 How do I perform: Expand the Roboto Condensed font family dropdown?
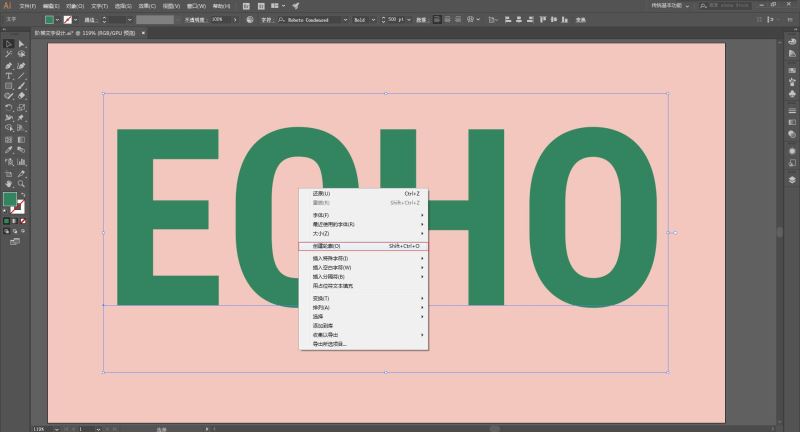pos(345,20)
